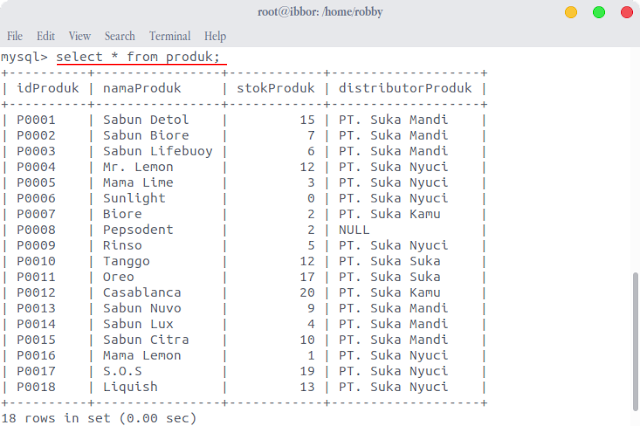Click the 'select * from produk;' command text

pos(138,57)
